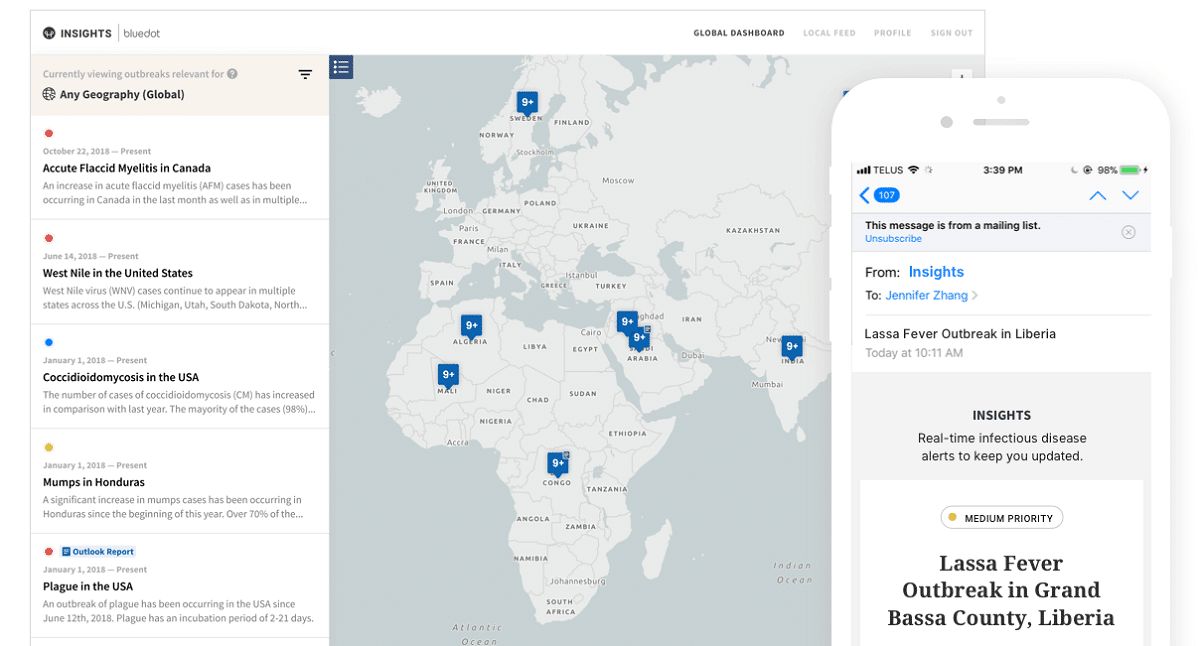1198x646 pixels.
Task: Select the 9+ marker over India
Action: pos(792,347)
